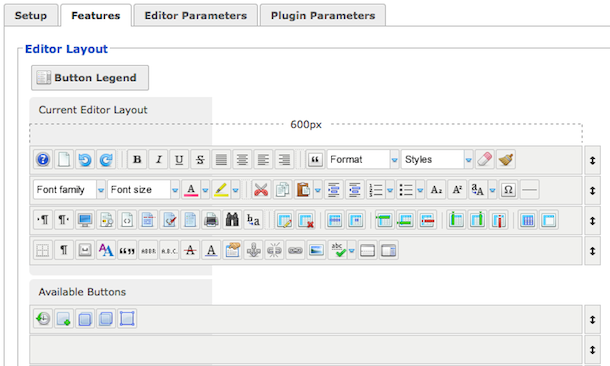Click the red scissors Cut icon

[261, 190]
